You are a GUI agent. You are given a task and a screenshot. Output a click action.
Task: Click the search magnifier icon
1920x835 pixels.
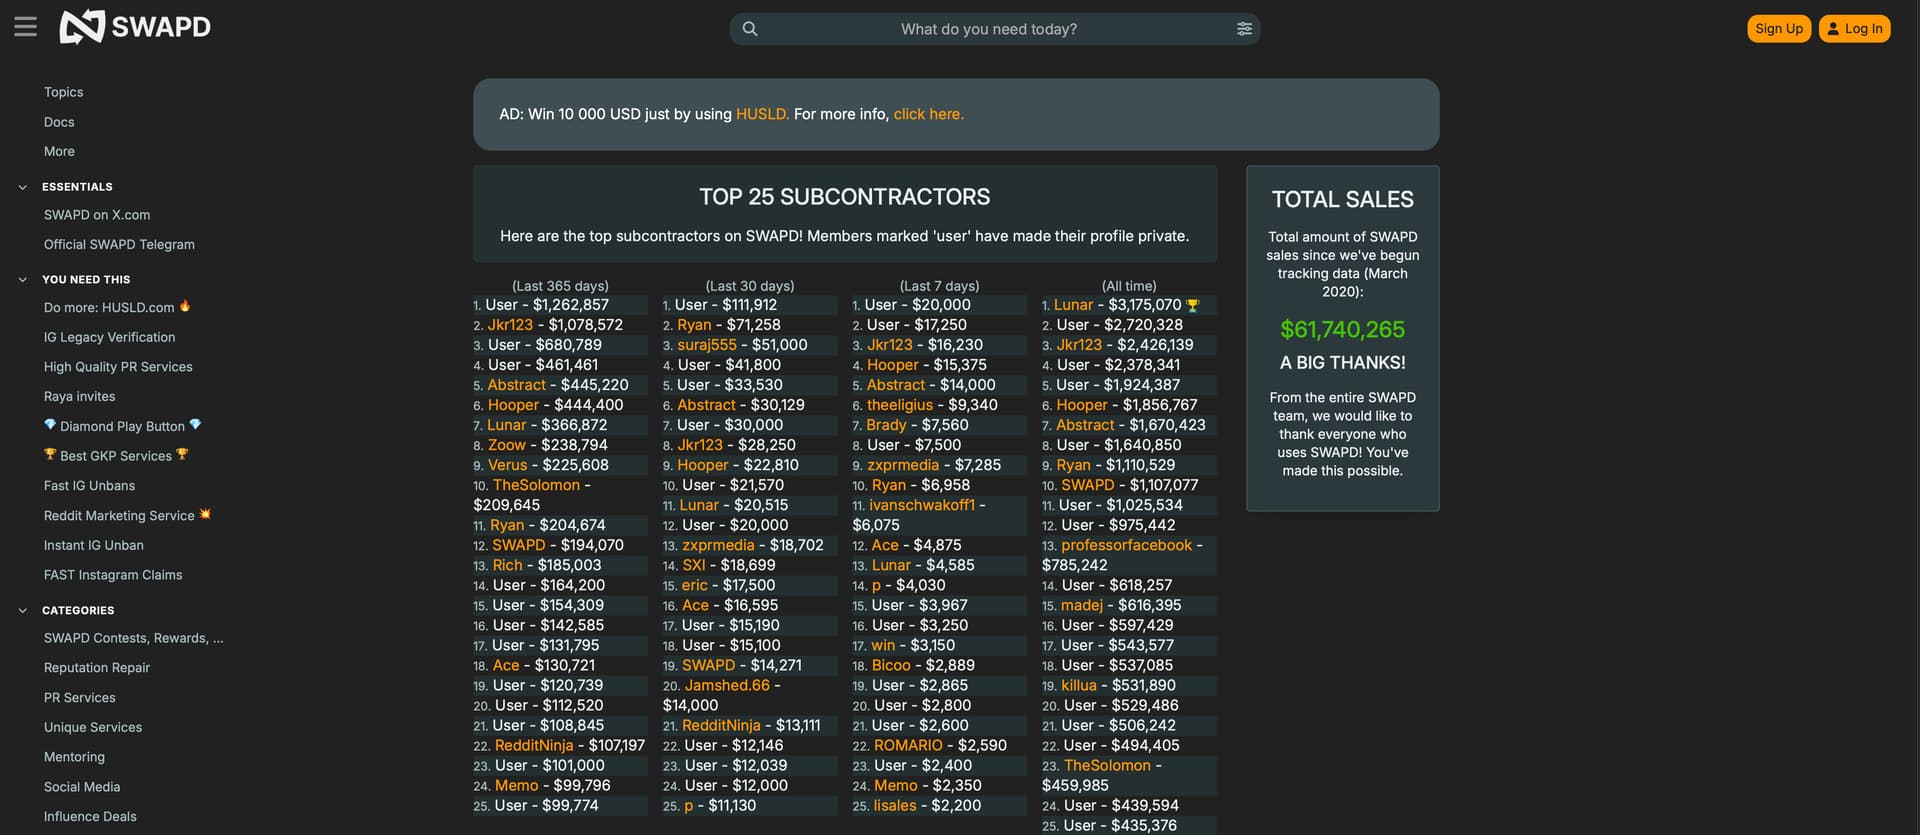click(x=750, y=29)
